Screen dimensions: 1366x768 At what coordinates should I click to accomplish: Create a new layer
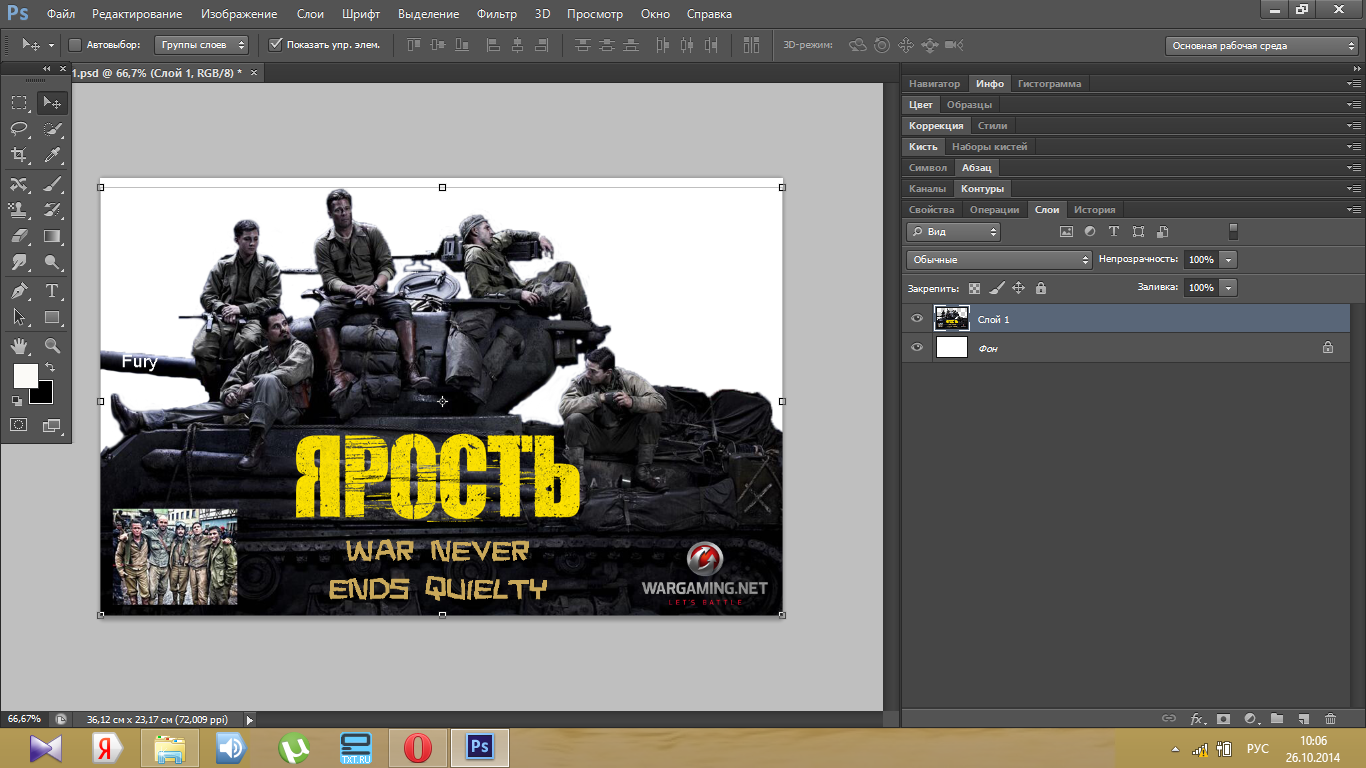pyautogui.click(x=1303, y=719)
